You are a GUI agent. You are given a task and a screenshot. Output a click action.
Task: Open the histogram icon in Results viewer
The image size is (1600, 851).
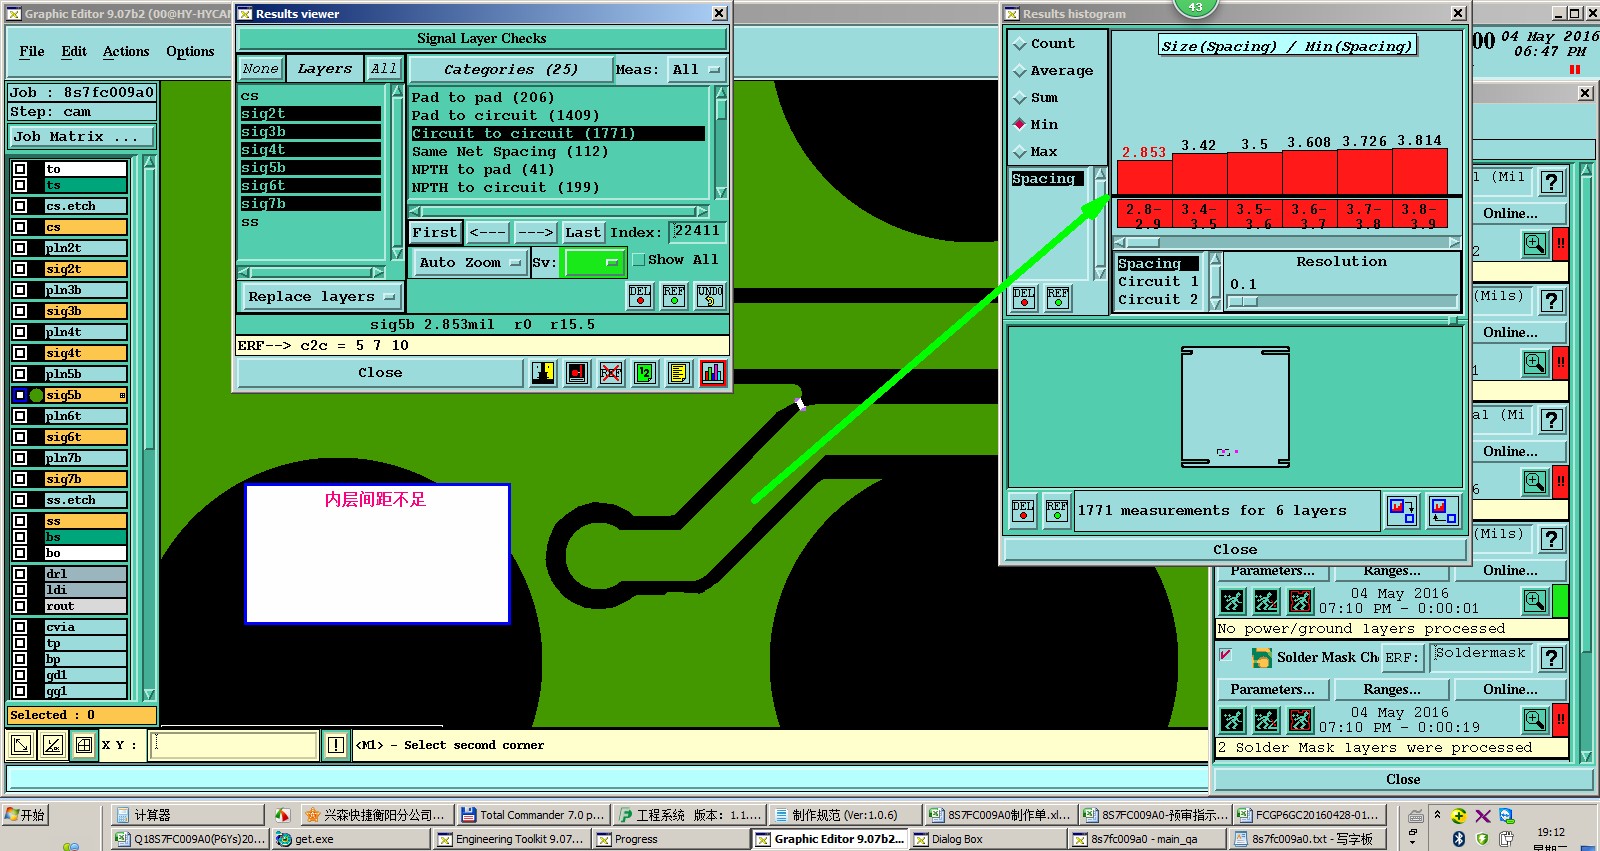coord(713,373)
